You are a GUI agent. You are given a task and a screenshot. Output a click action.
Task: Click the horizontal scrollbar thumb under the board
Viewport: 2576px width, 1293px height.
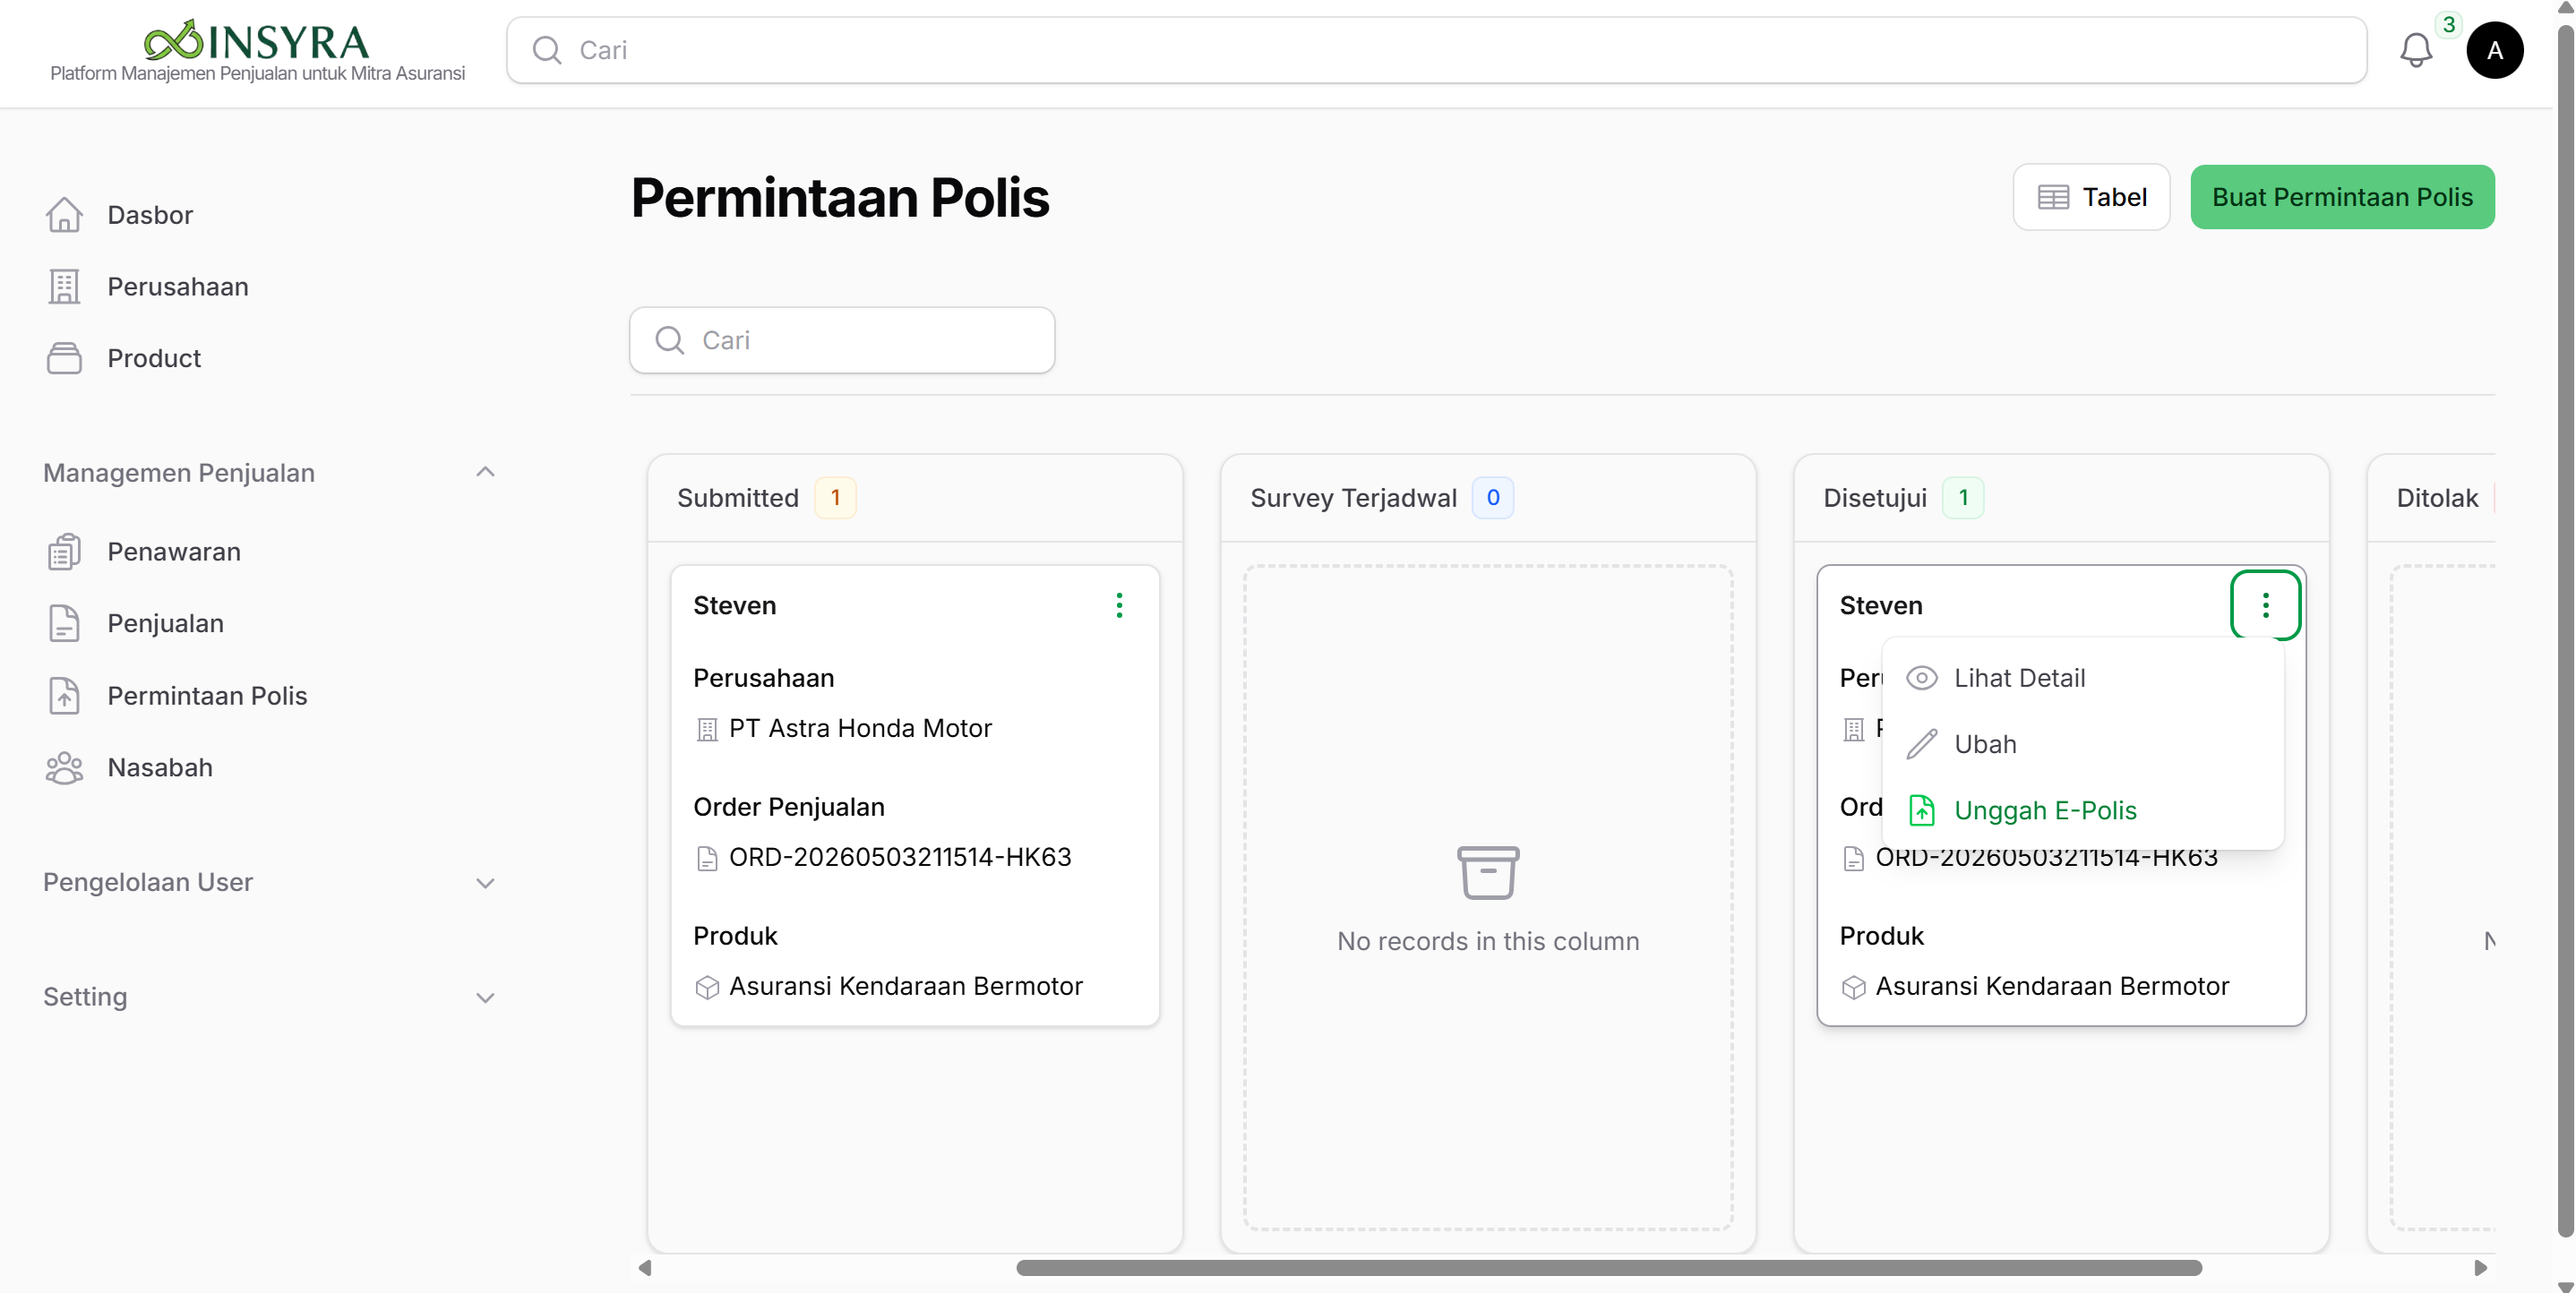(x=1609, y=1267)
